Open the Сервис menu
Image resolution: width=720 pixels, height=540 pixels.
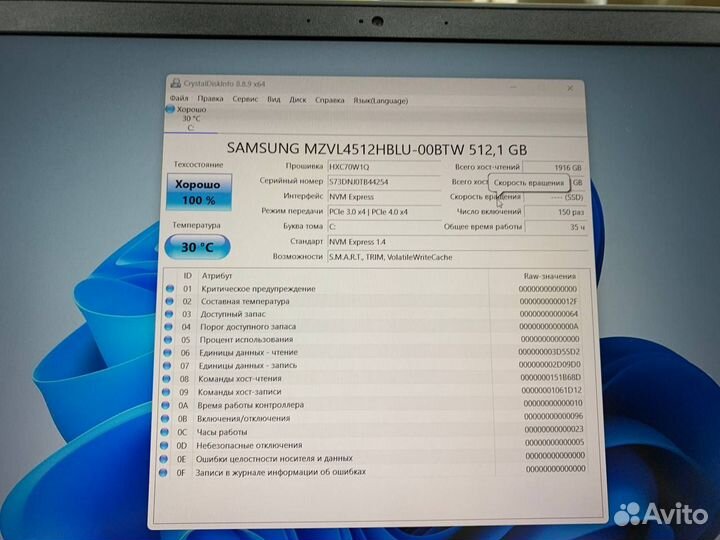click(x=245, y=99)
